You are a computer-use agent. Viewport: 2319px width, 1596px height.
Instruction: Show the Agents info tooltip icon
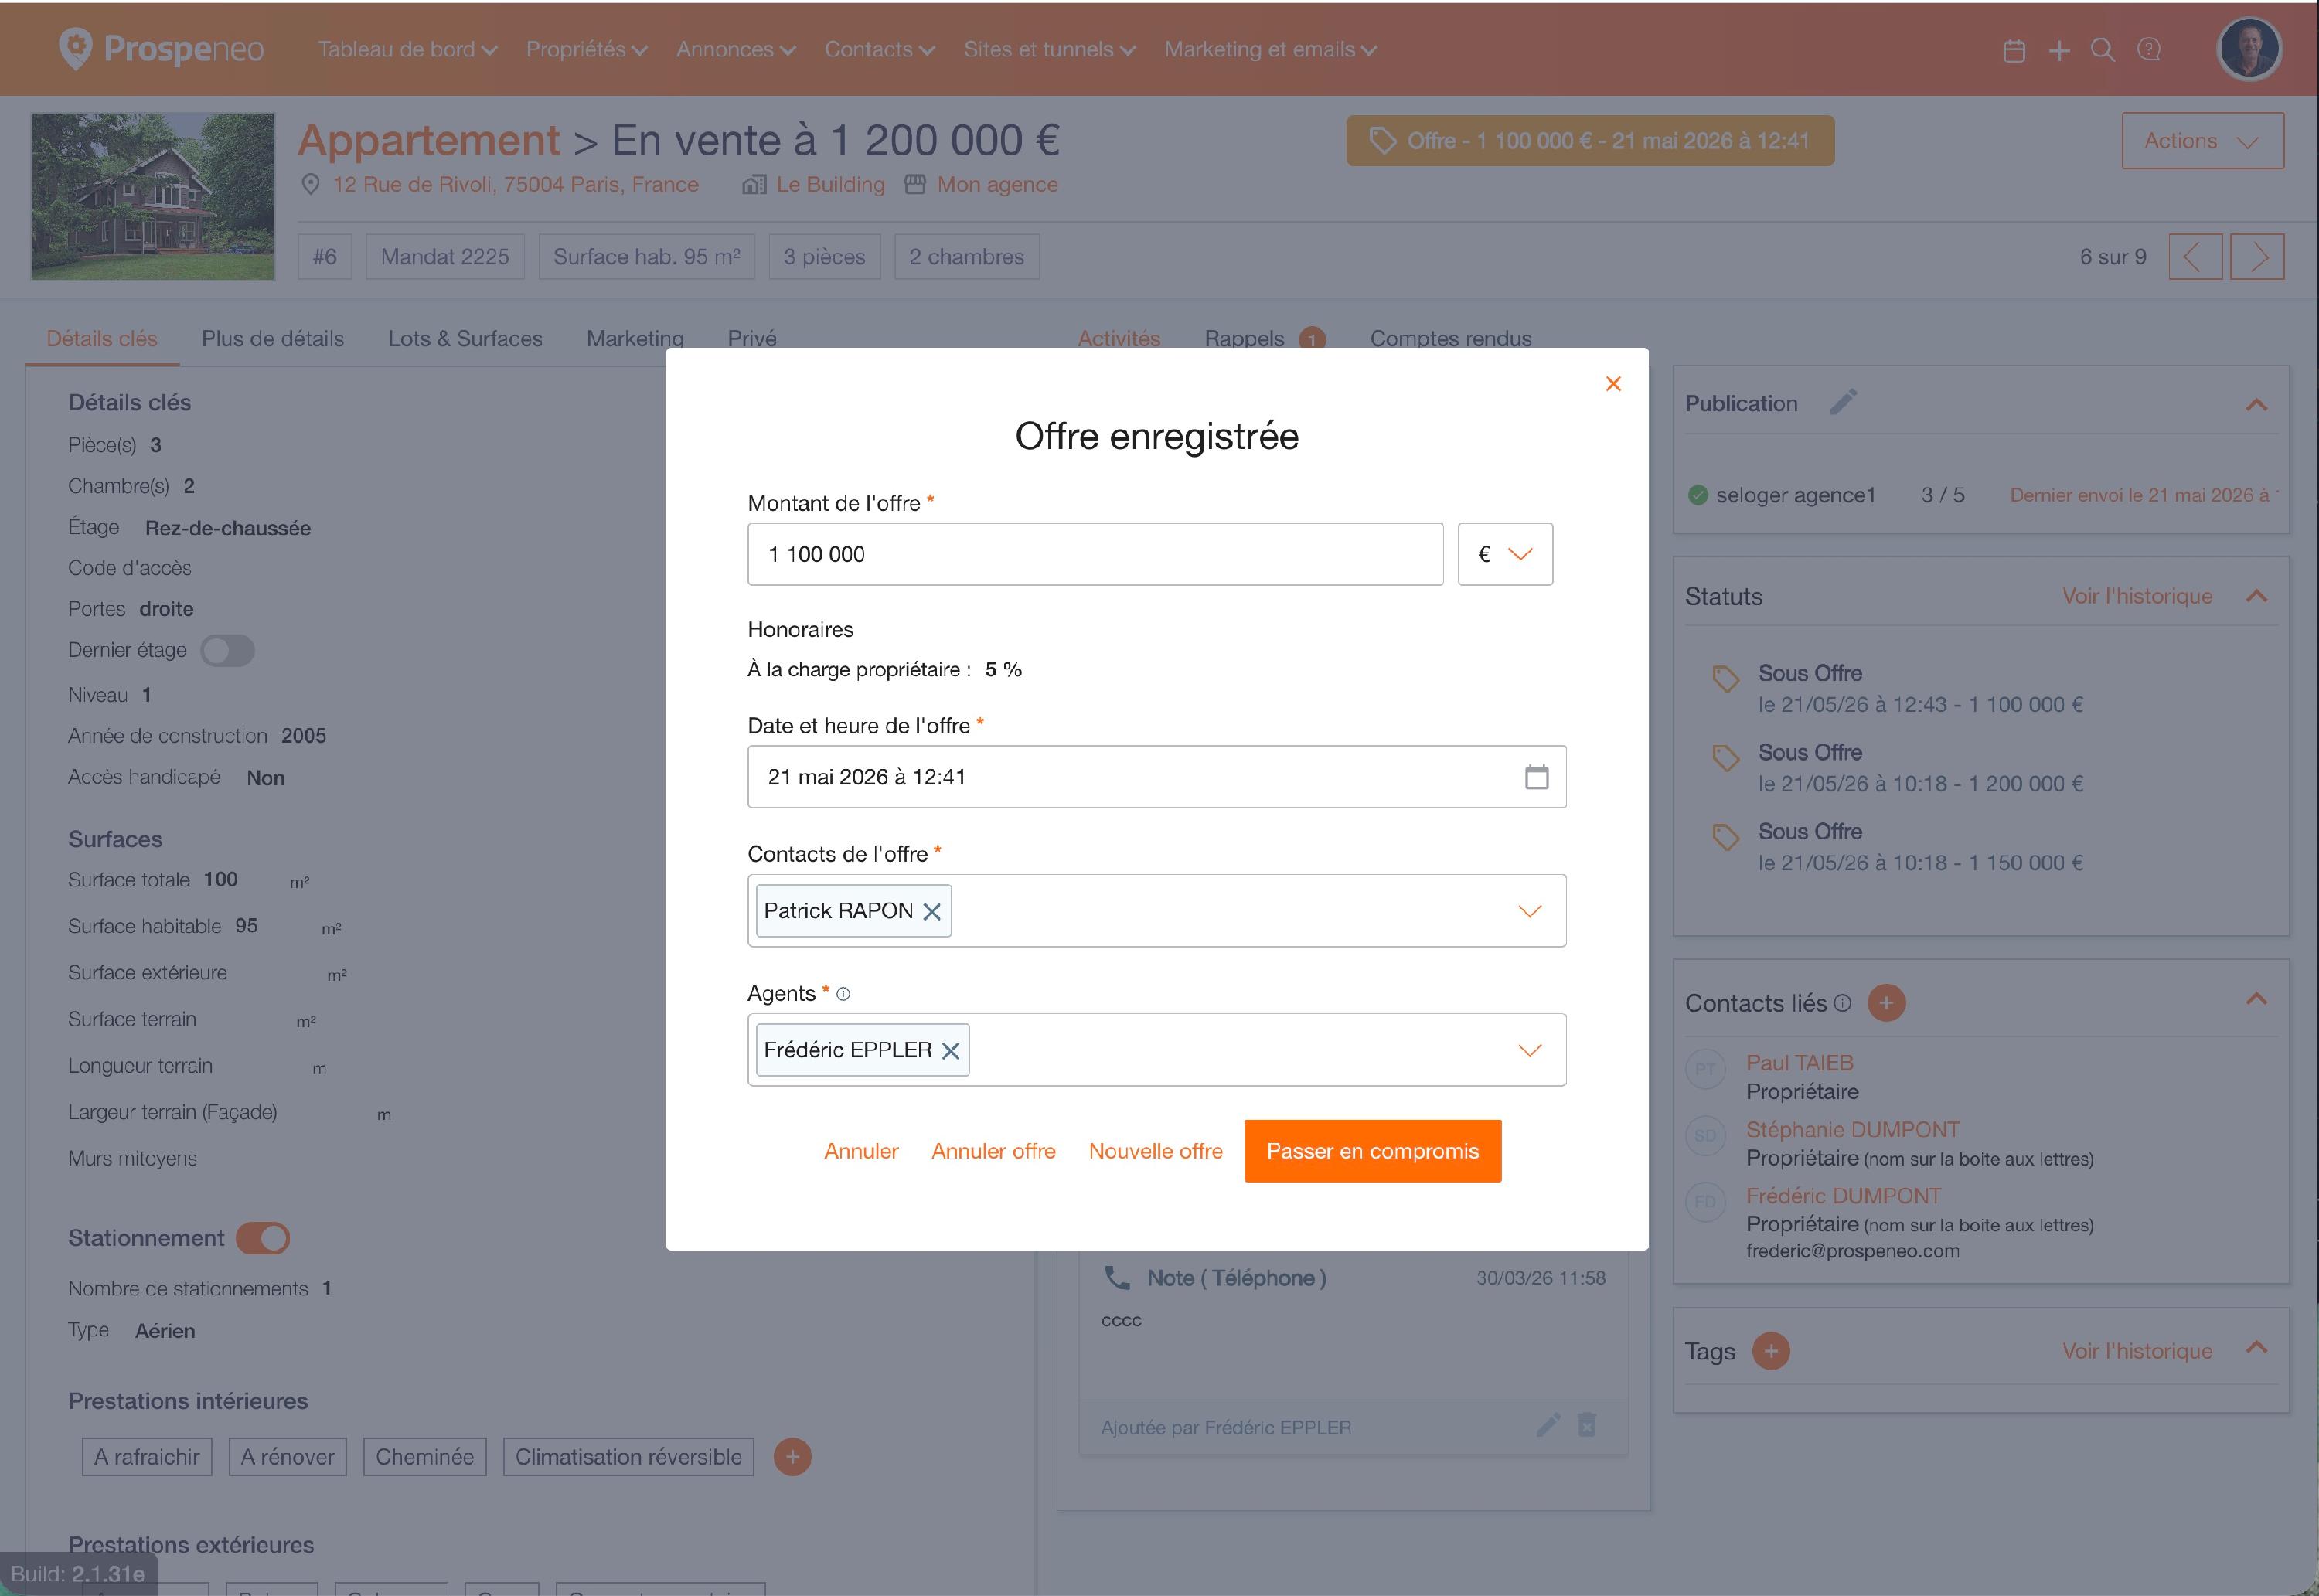843,994
